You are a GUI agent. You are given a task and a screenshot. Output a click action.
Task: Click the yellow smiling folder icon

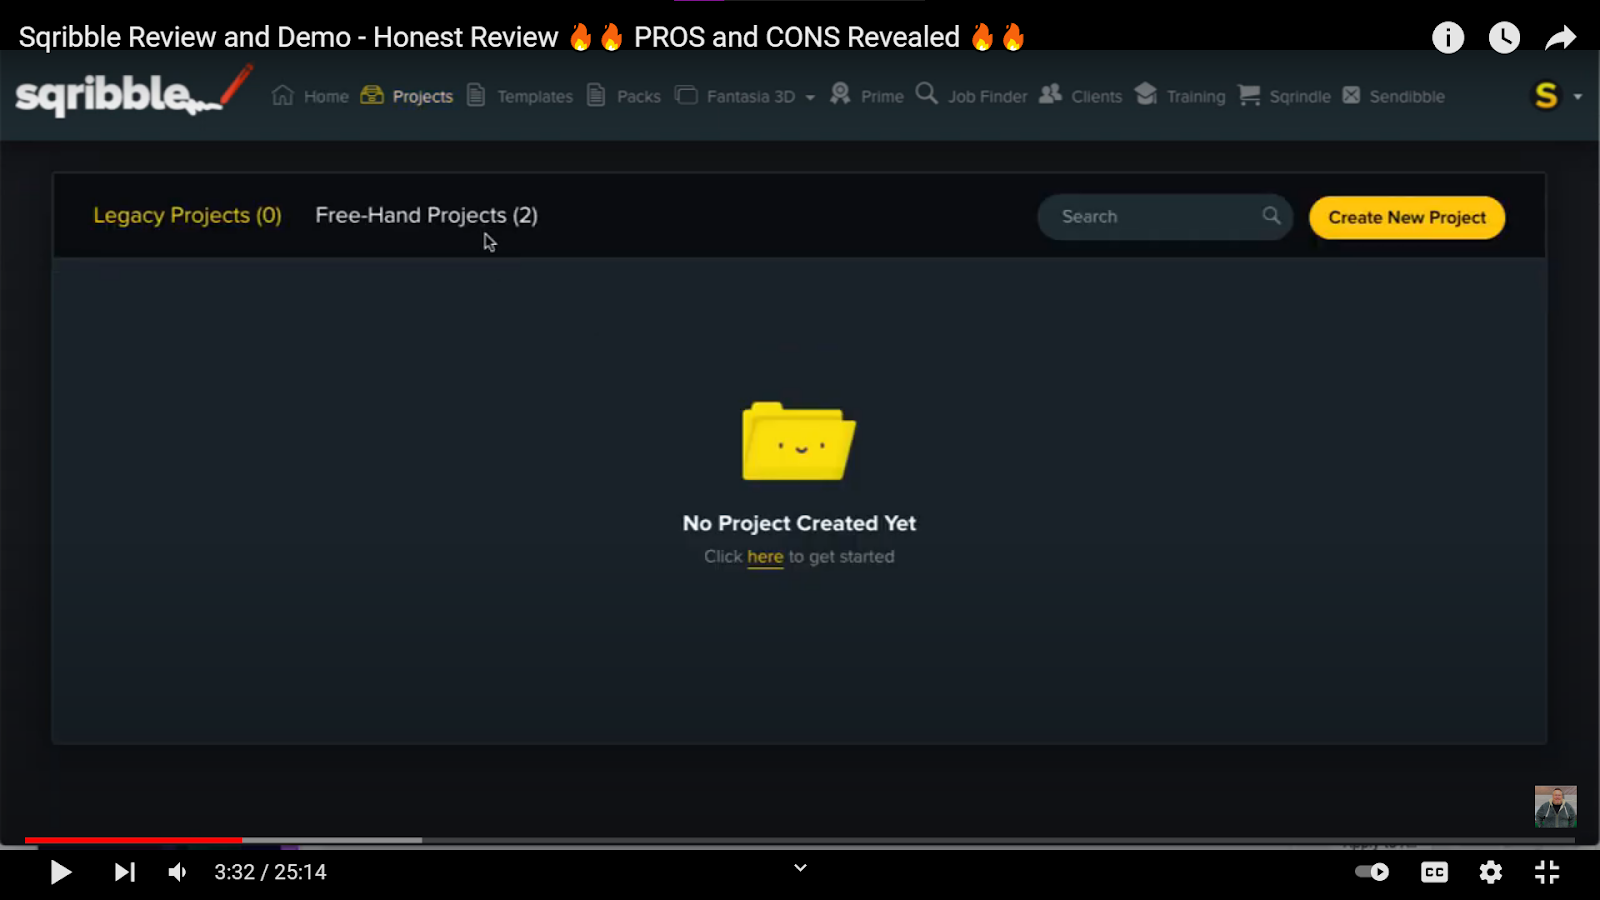[799, 441]
